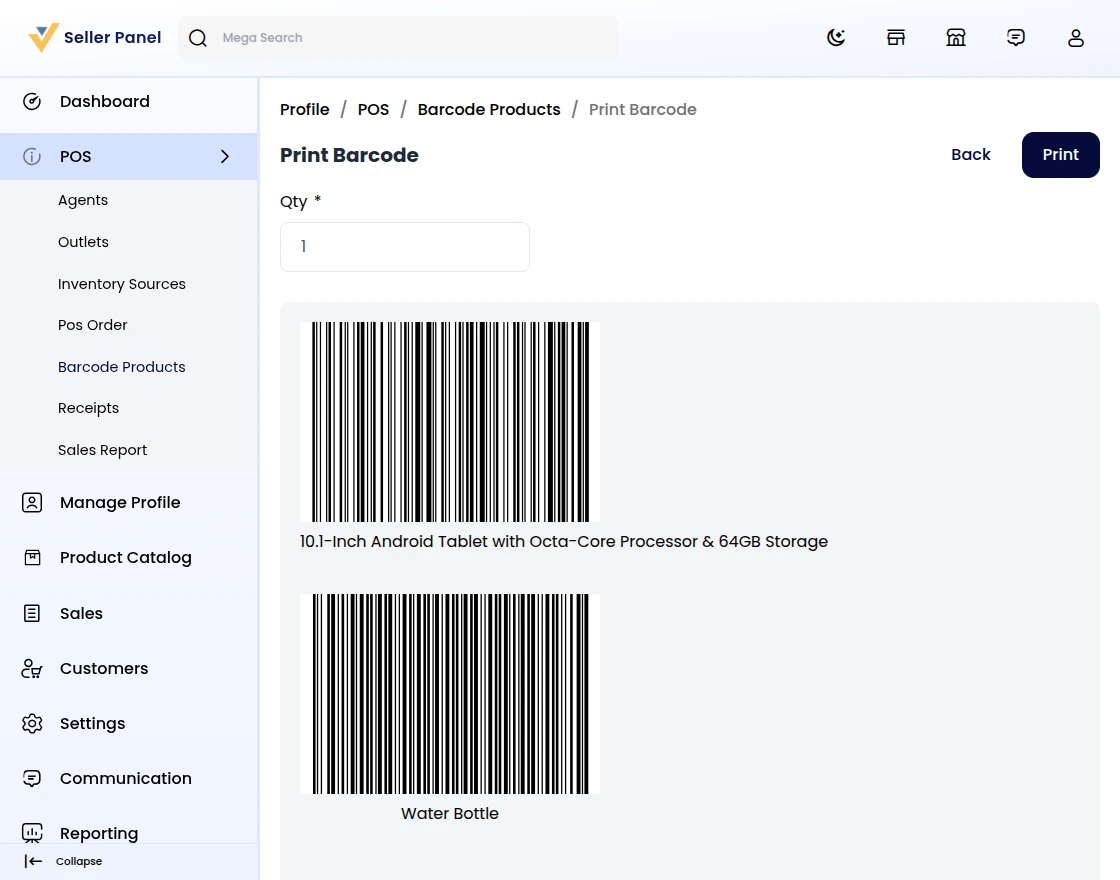
Task: Open the Communication section label
Action: 126,778
